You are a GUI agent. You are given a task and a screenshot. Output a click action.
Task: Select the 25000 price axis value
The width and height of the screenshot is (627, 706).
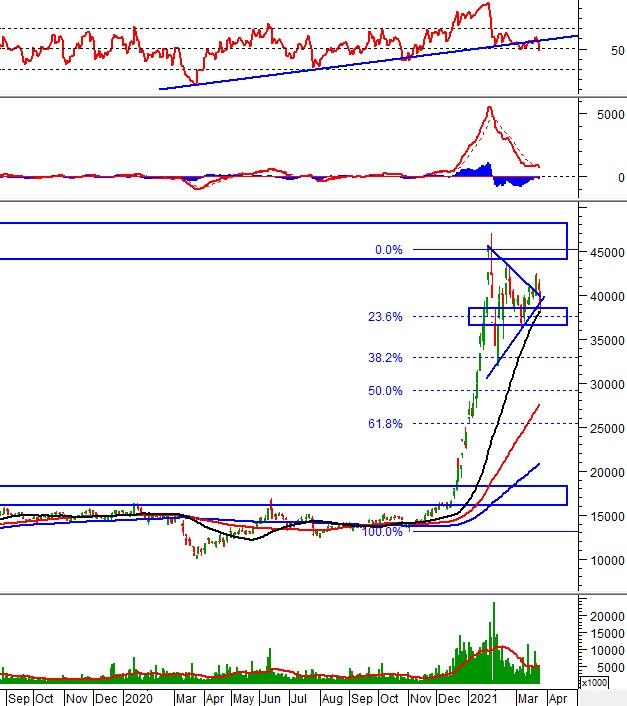607,429
